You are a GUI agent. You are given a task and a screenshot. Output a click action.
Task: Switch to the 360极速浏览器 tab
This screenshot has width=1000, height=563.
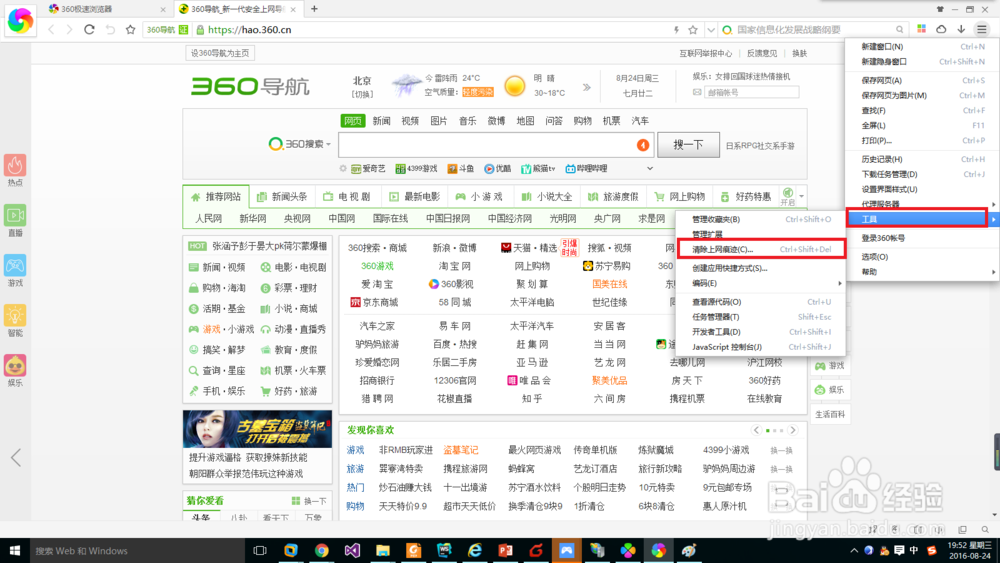pos(107,9)
